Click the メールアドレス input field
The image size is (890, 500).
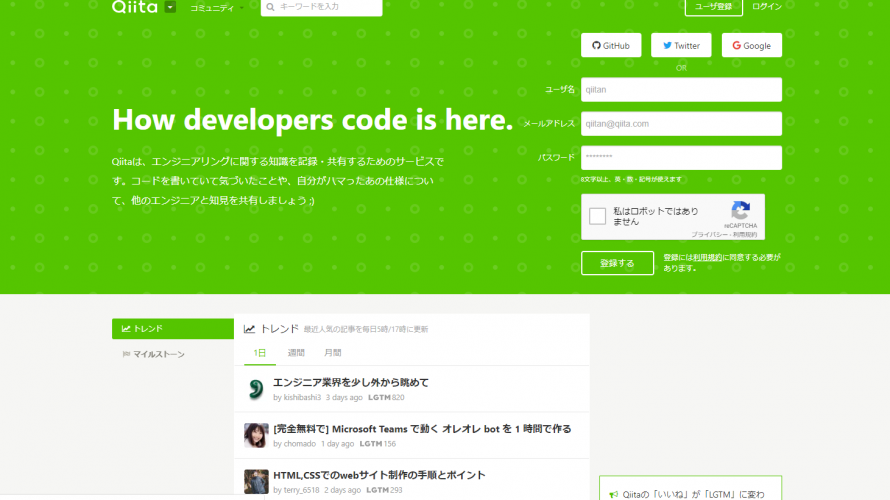tap(681, 124)
